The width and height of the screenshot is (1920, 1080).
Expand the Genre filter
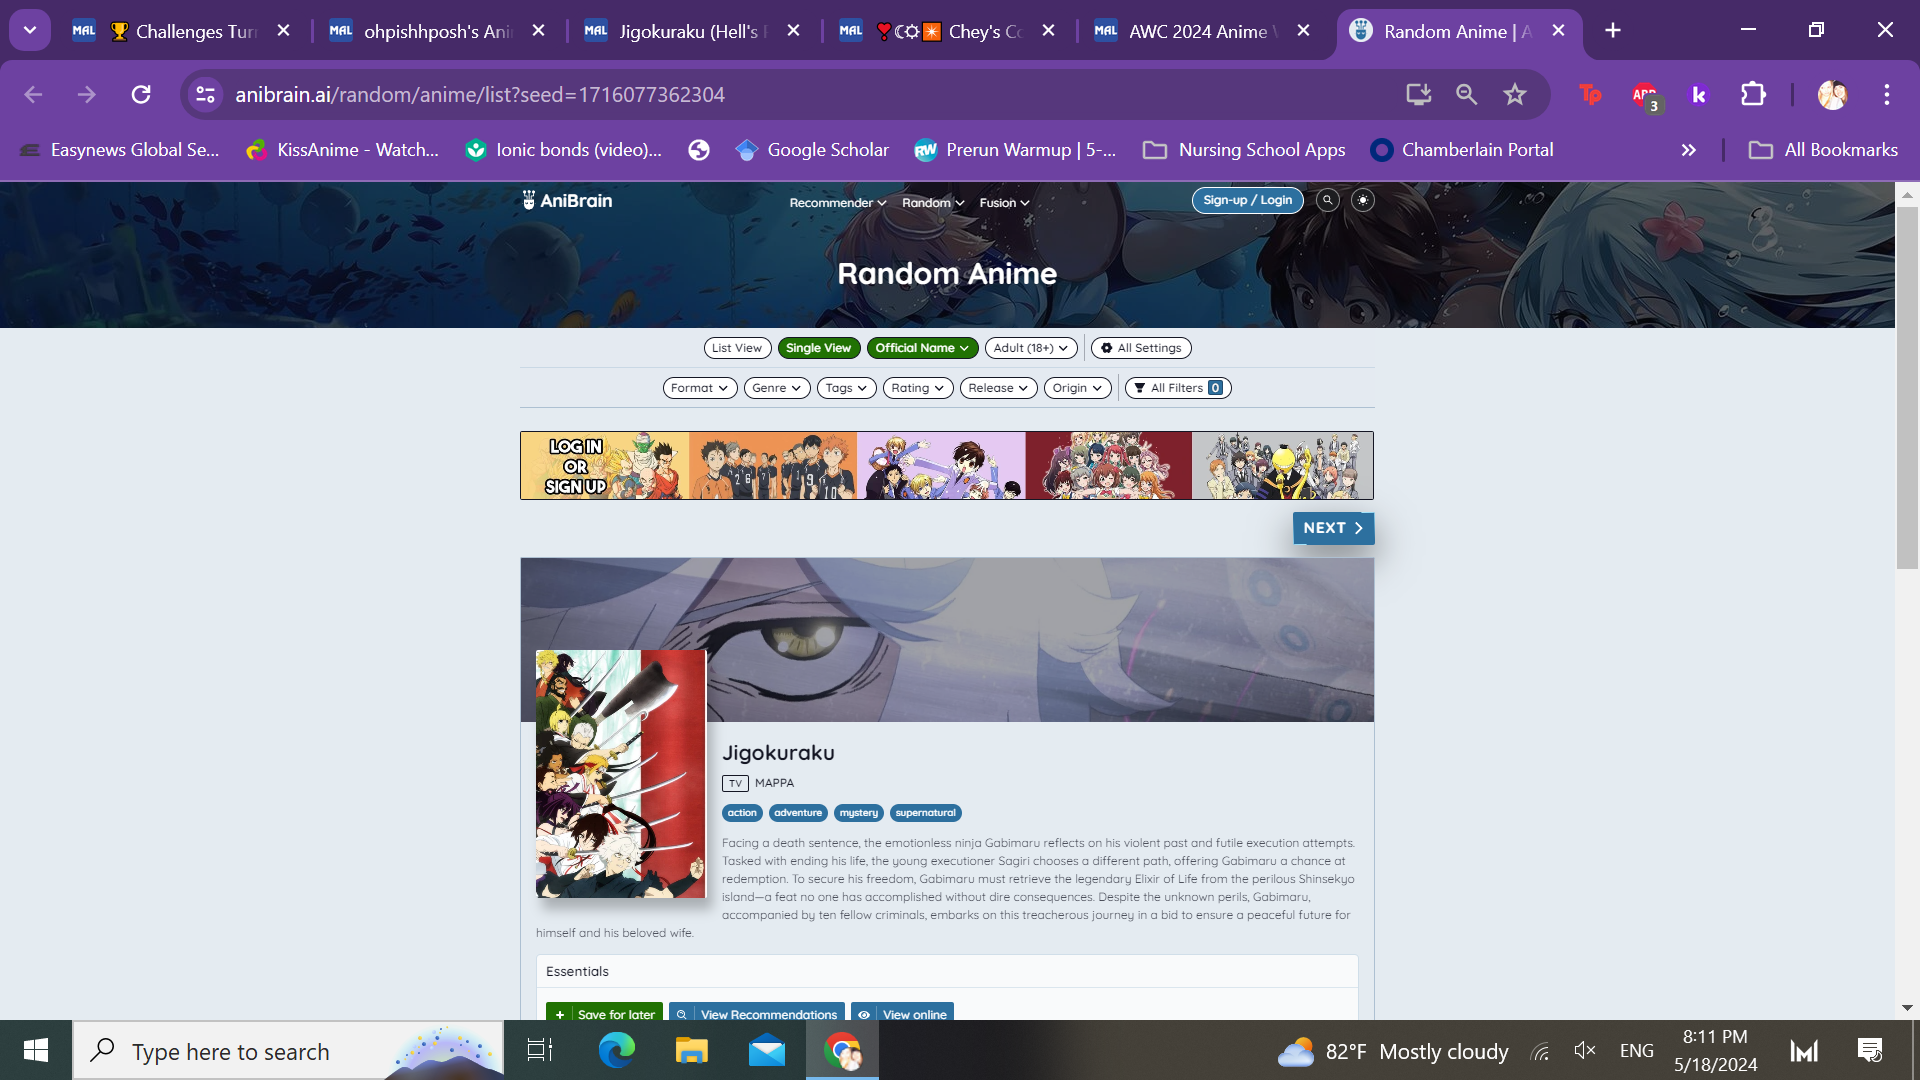[777, 388]
